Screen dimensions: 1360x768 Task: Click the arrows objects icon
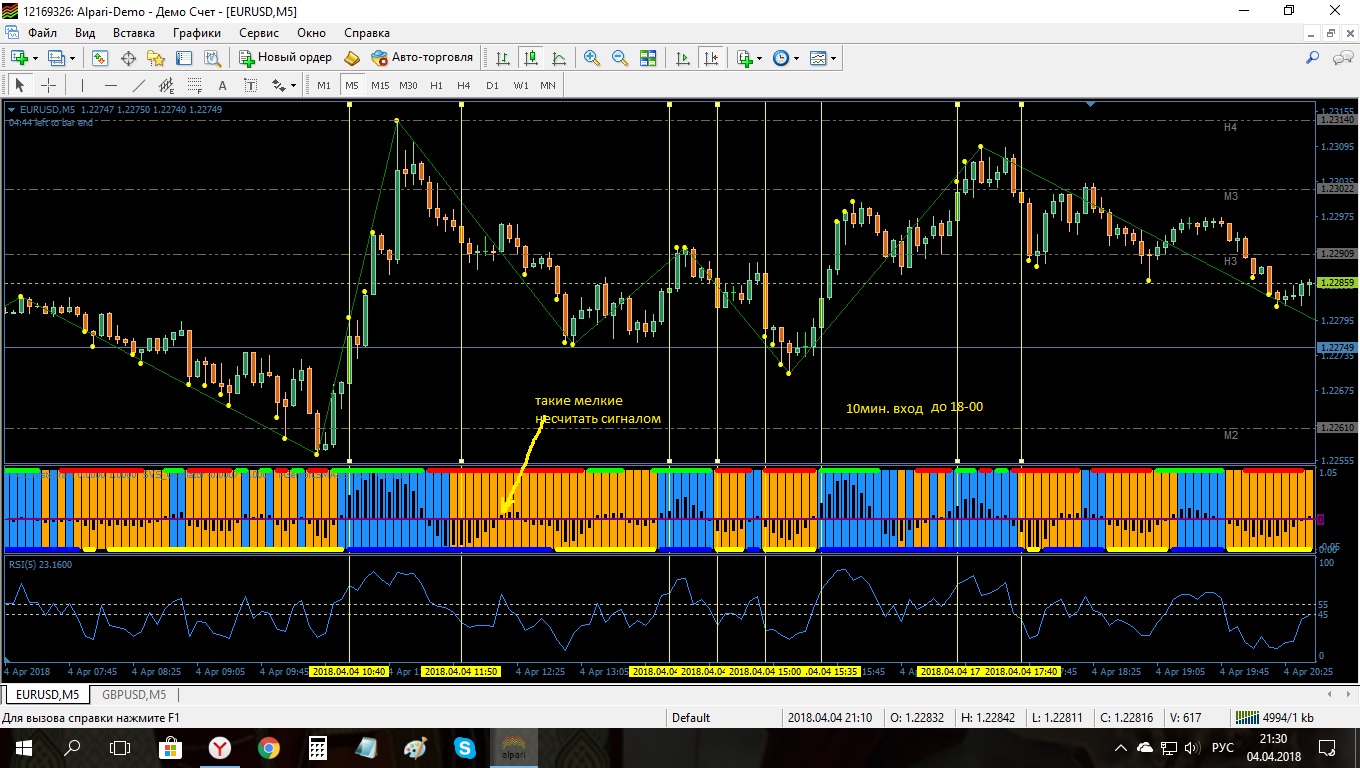(279, 85)
